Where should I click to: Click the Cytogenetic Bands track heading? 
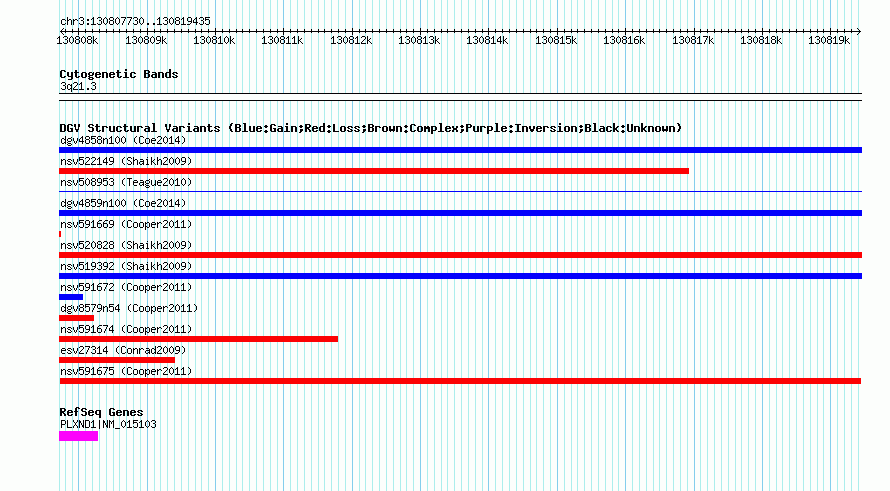click(x=119, y=74)
